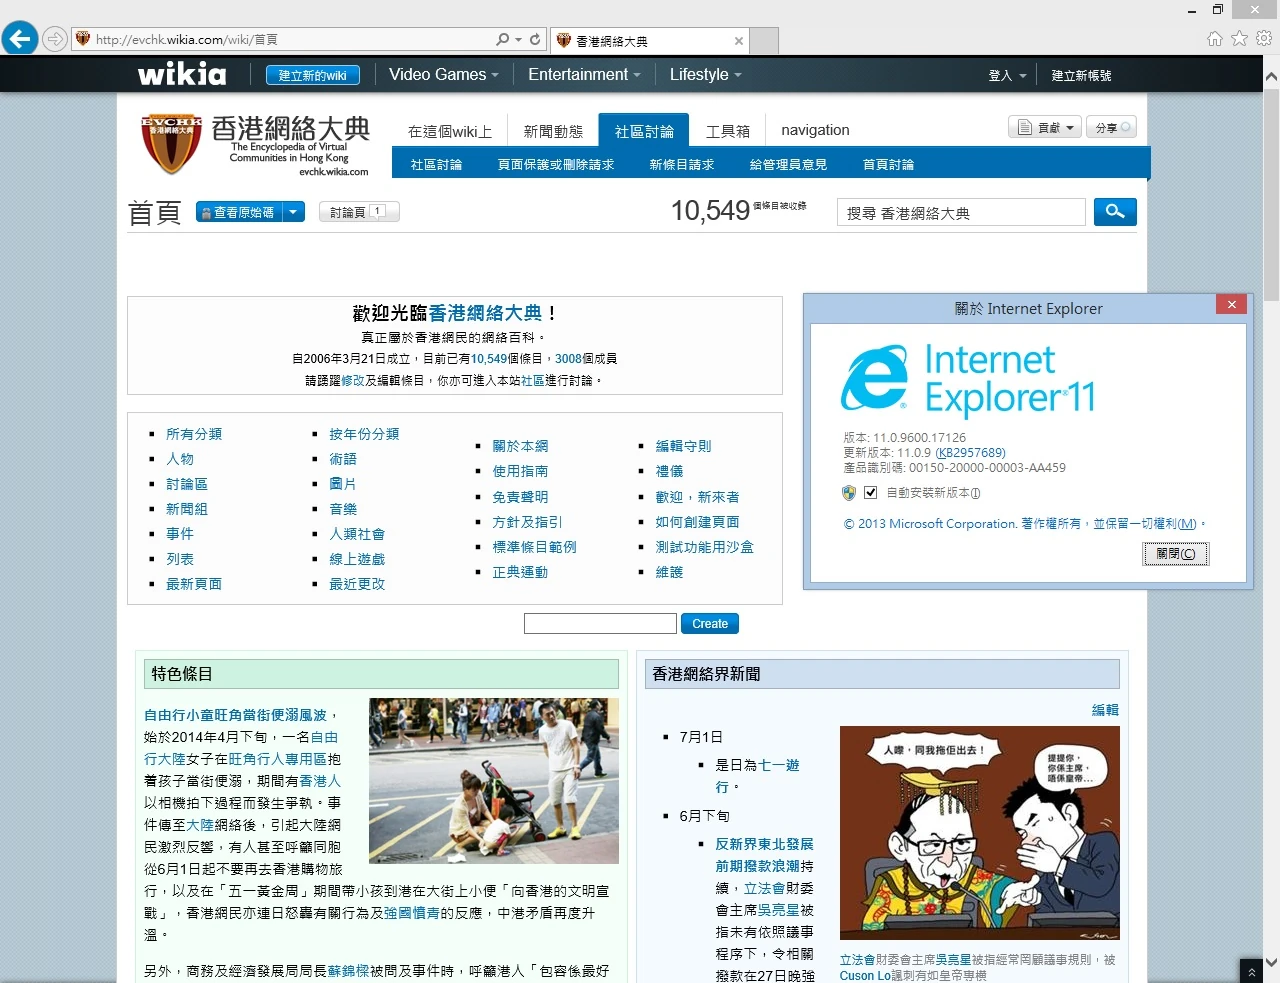Viewport: 1280px width, 983px height.
Task: Open the 登入 dropdown
Action: tap(1008, 75)
